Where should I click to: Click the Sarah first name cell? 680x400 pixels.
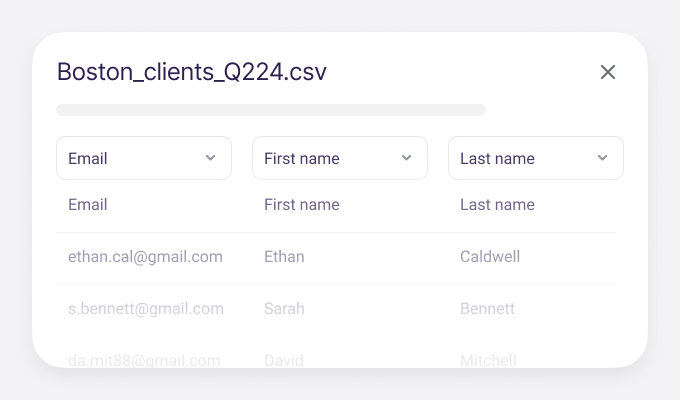[x=284, y=309]
